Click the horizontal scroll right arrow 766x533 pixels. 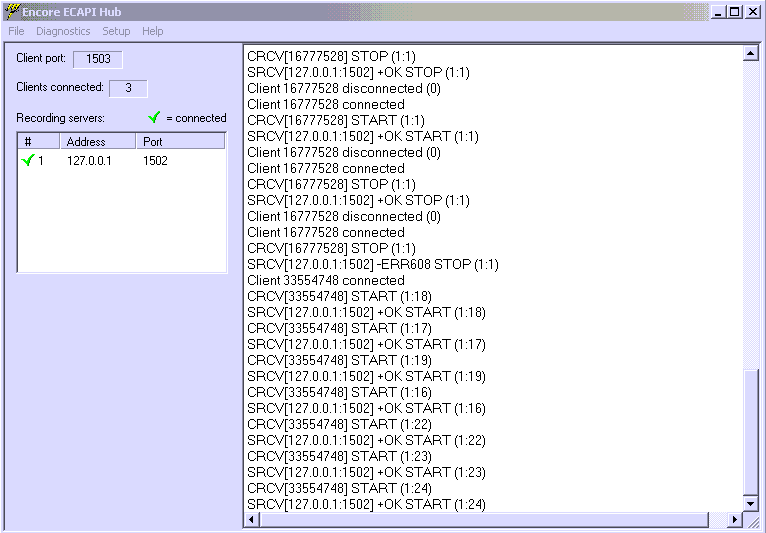click(735, 519)
